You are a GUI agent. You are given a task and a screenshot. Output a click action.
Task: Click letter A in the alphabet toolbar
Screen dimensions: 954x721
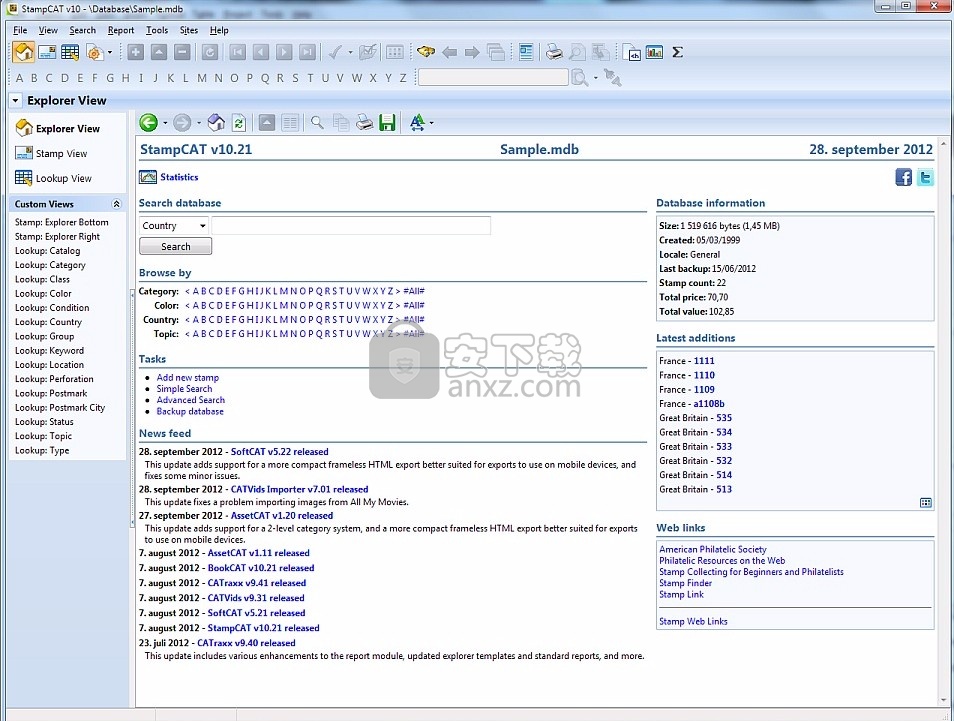(x=19, y=78)
